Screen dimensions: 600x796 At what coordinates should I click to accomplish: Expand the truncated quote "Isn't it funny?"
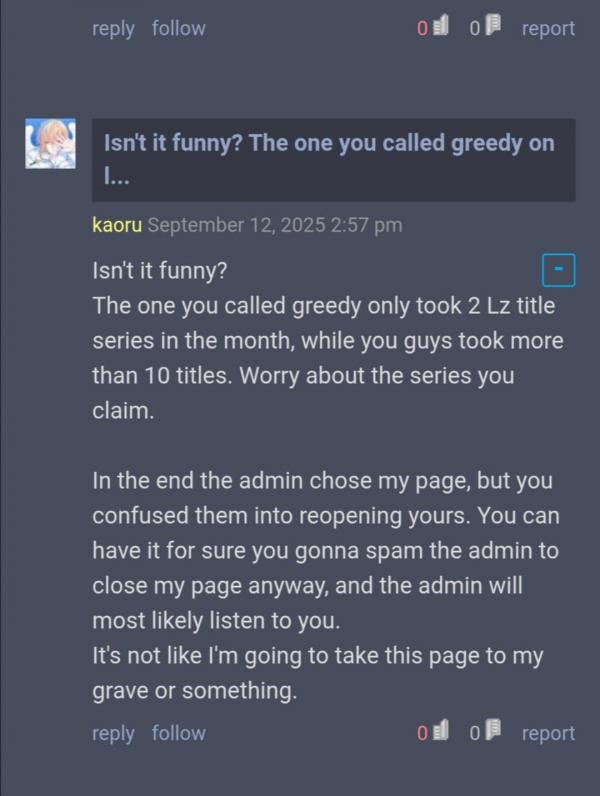[x=334, y=160]
